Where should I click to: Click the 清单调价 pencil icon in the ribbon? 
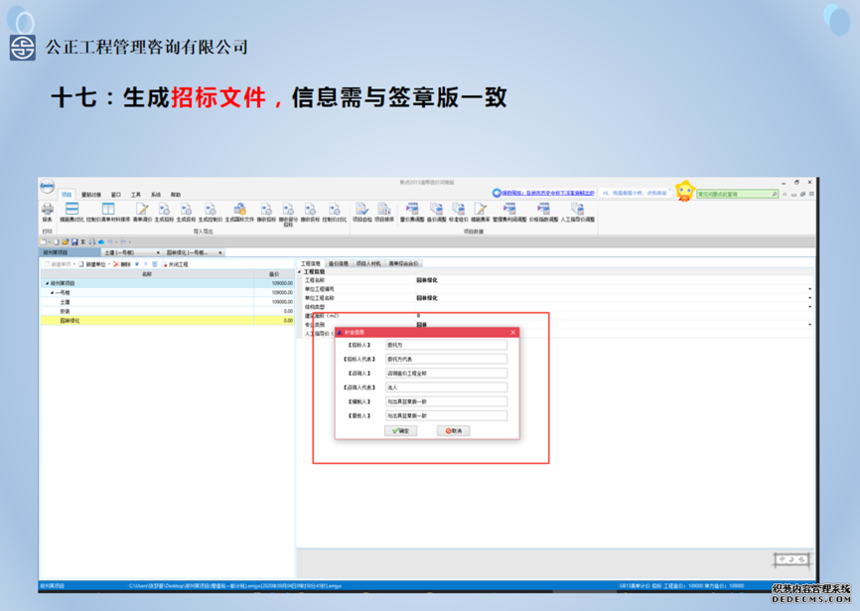(142, 208)
